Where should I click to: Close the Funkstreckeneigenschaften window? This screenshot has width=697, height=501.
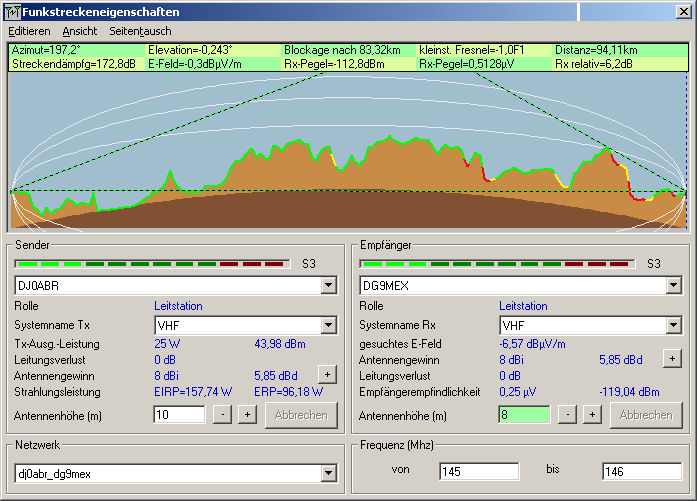683,12
